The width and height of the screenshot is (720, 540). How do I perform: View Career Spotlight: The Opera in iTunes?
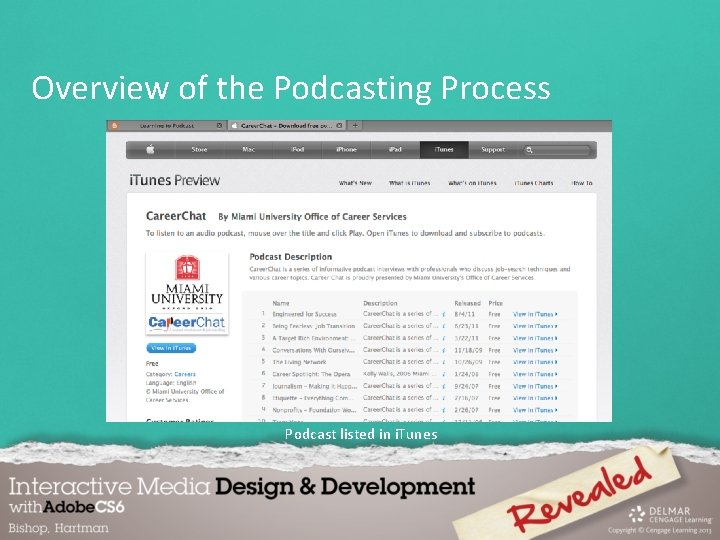[535, 374]
